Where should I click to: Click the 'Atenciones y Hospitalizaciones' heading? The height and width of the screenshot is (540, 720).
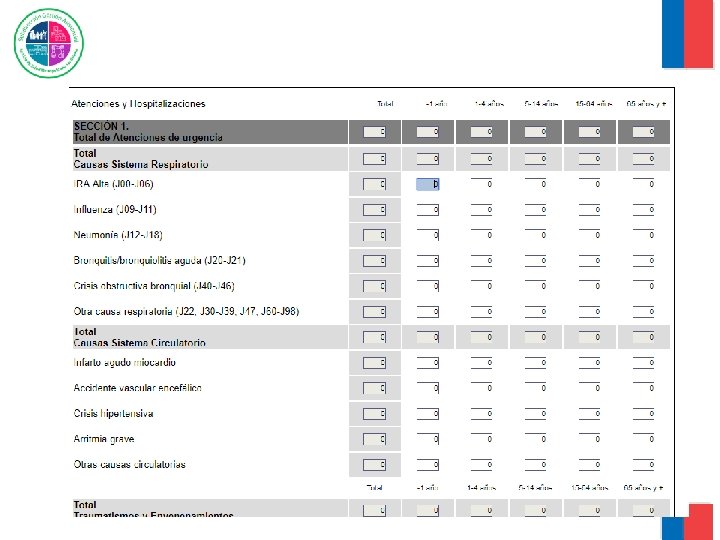[x=138, y=103]
